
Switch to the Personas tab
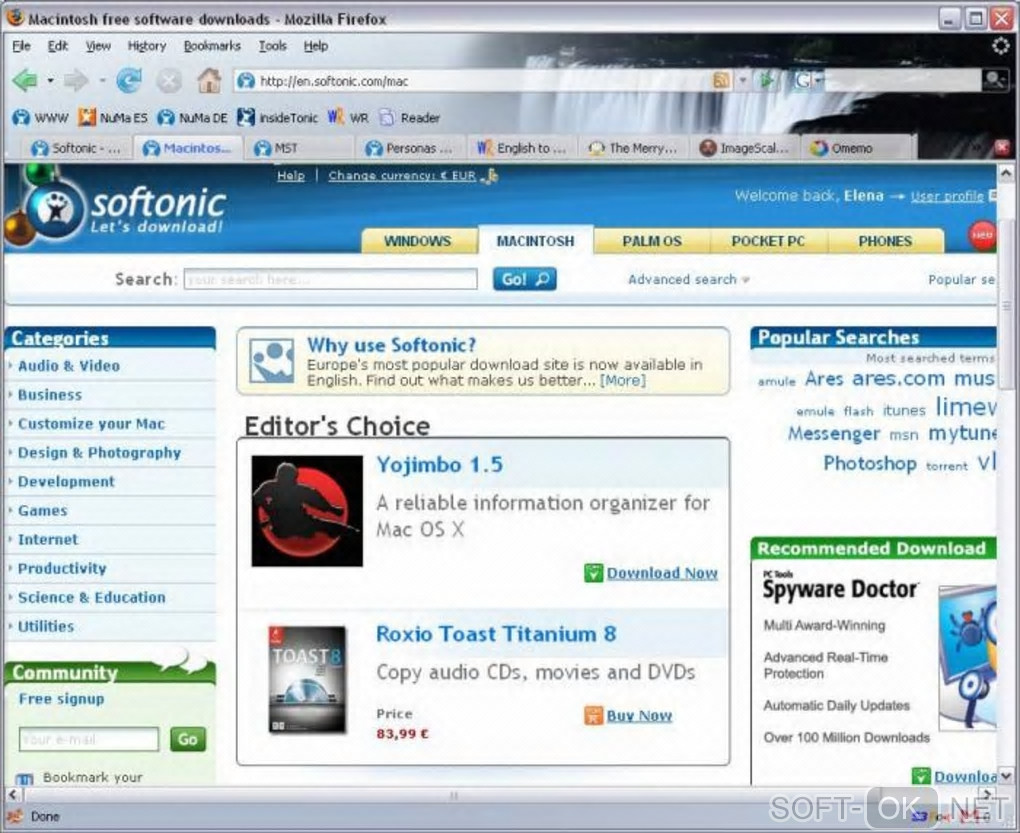point(411,148)
